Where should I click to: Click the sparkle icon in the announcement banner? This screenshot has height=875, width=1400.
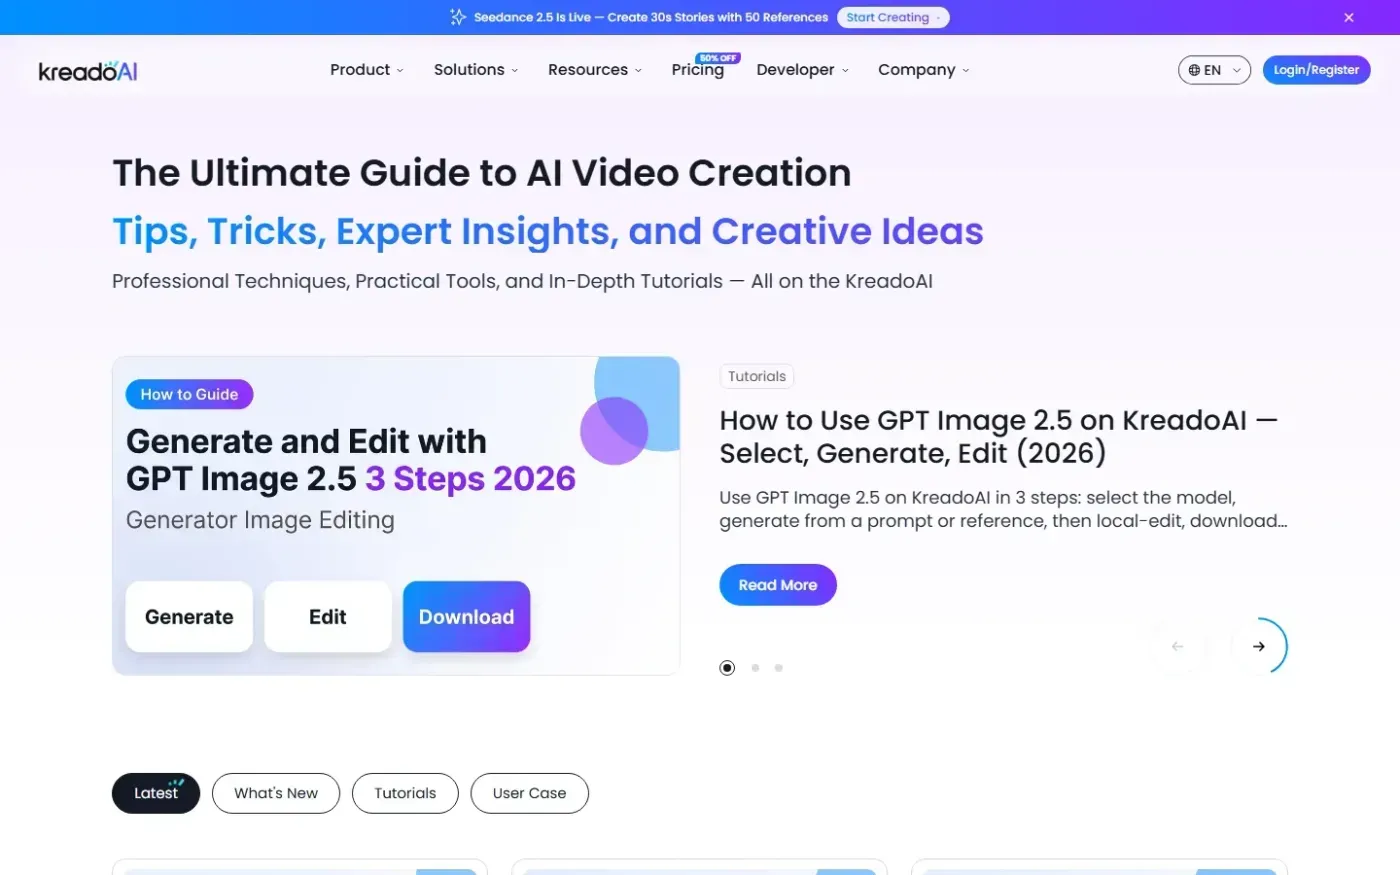(x=458, y=17)
